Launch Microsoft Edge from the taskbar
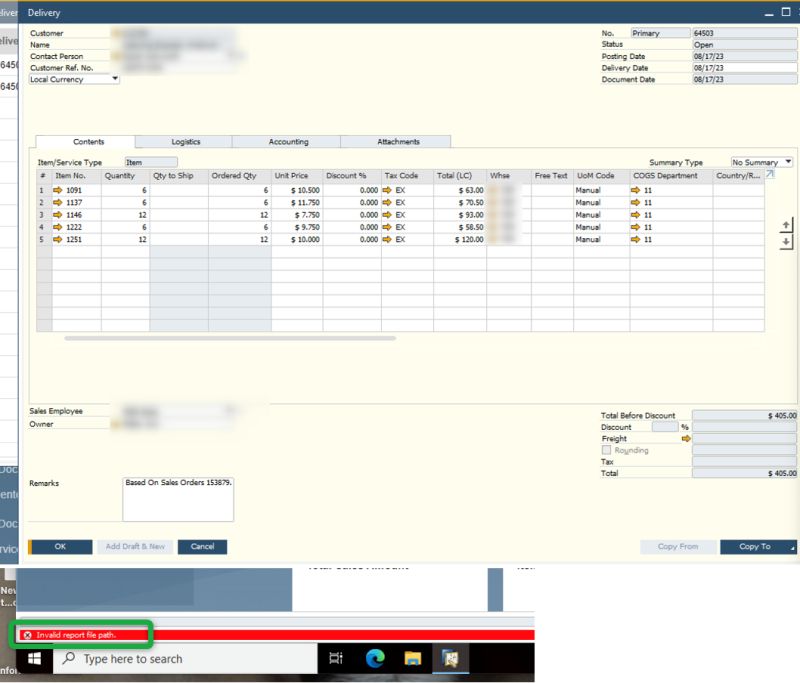The width and height of the screenshot is (800, 683). 377,658
